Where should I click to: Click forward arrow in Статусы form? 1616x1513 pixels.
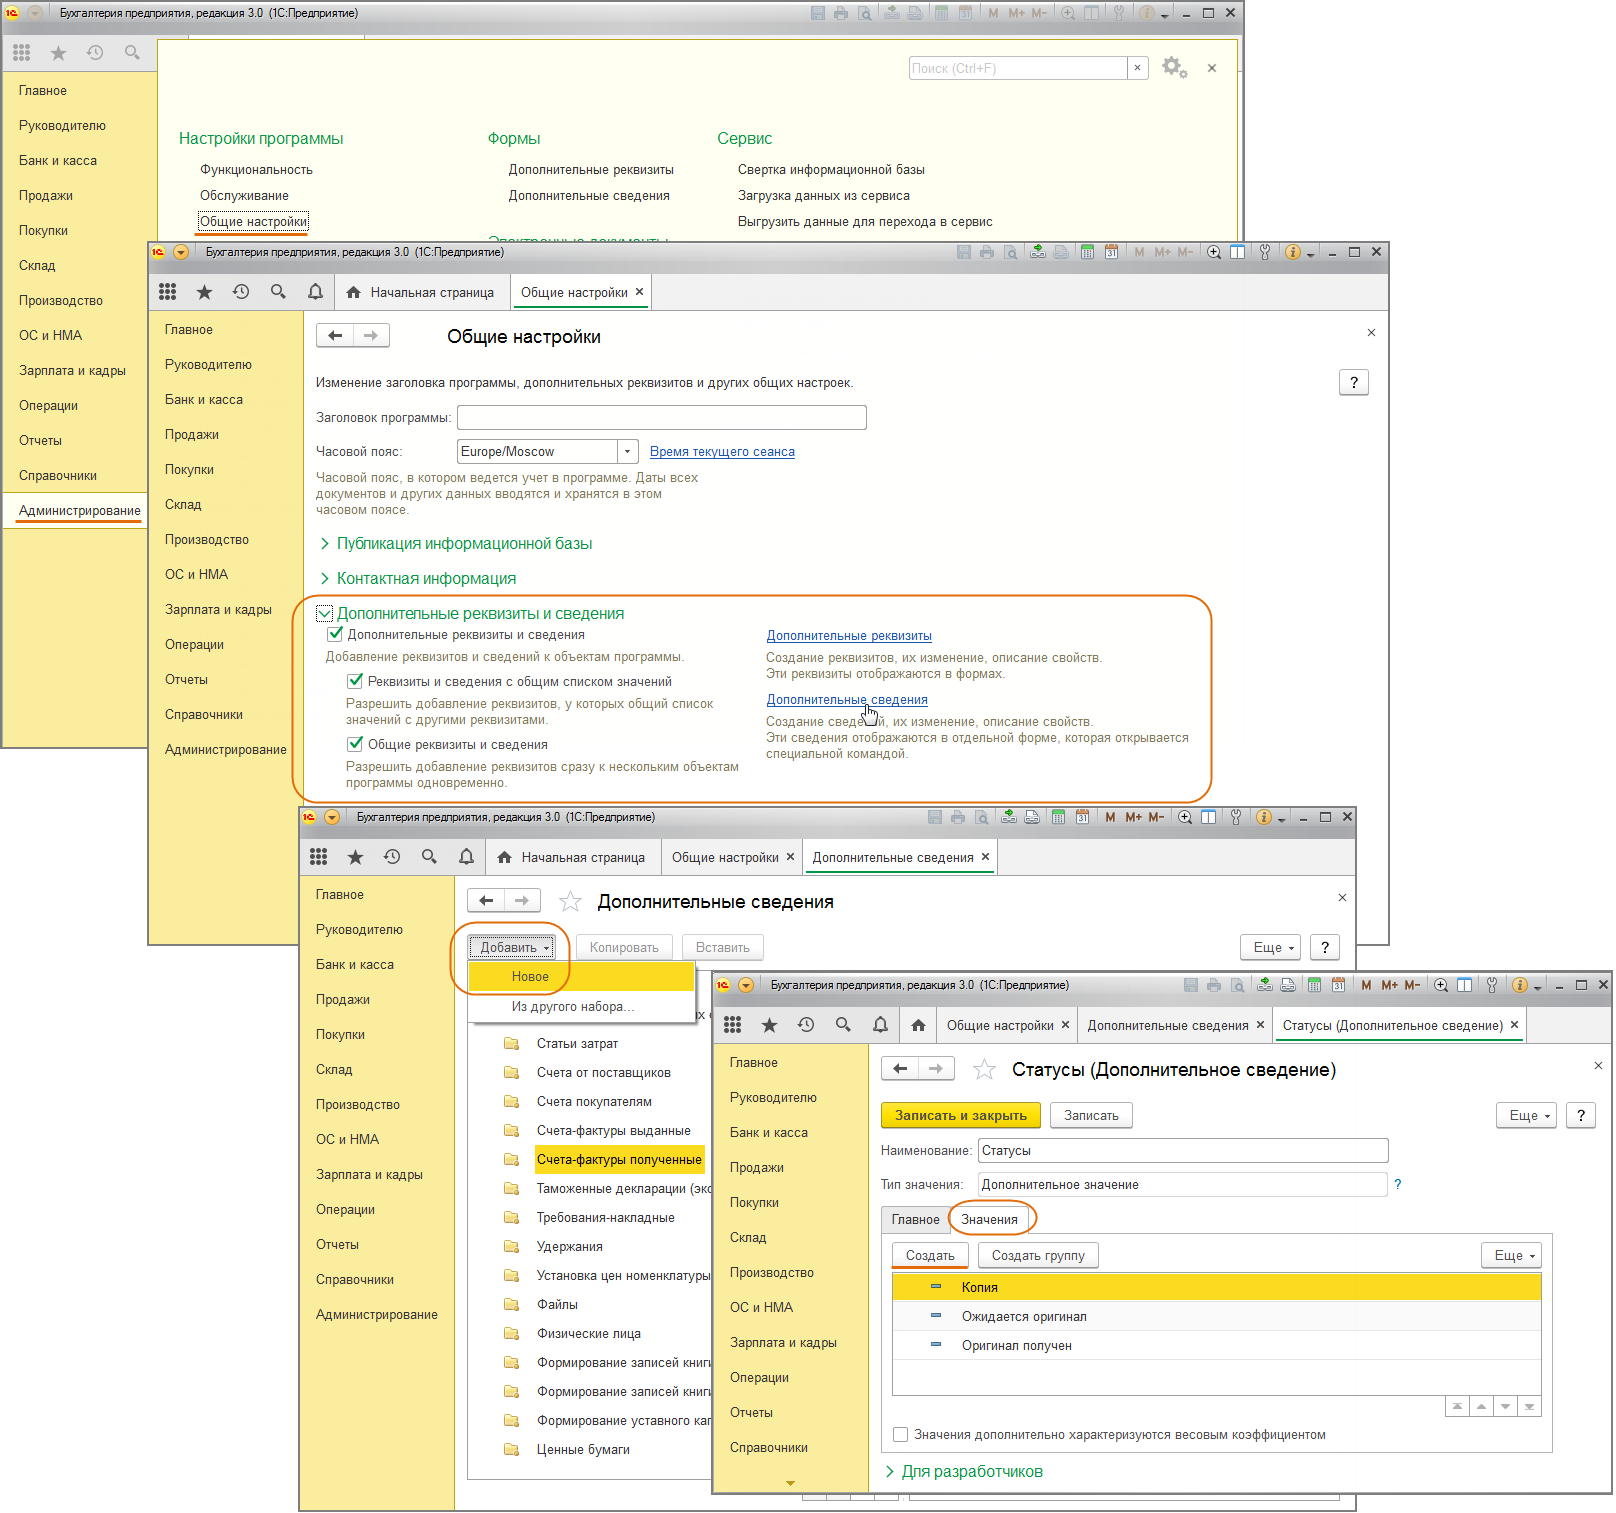tap(936, 1069)
